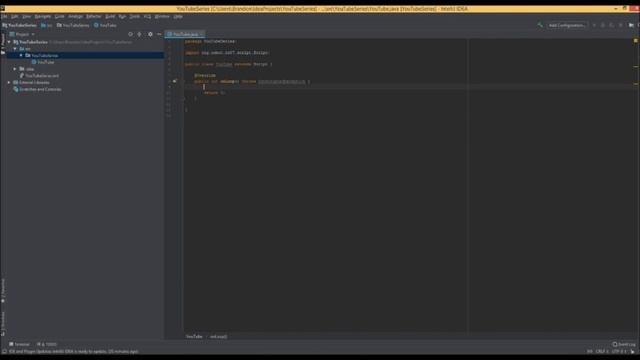
Task: Click the UTF-8 encoding selector
Action: (x=619, y=351)
